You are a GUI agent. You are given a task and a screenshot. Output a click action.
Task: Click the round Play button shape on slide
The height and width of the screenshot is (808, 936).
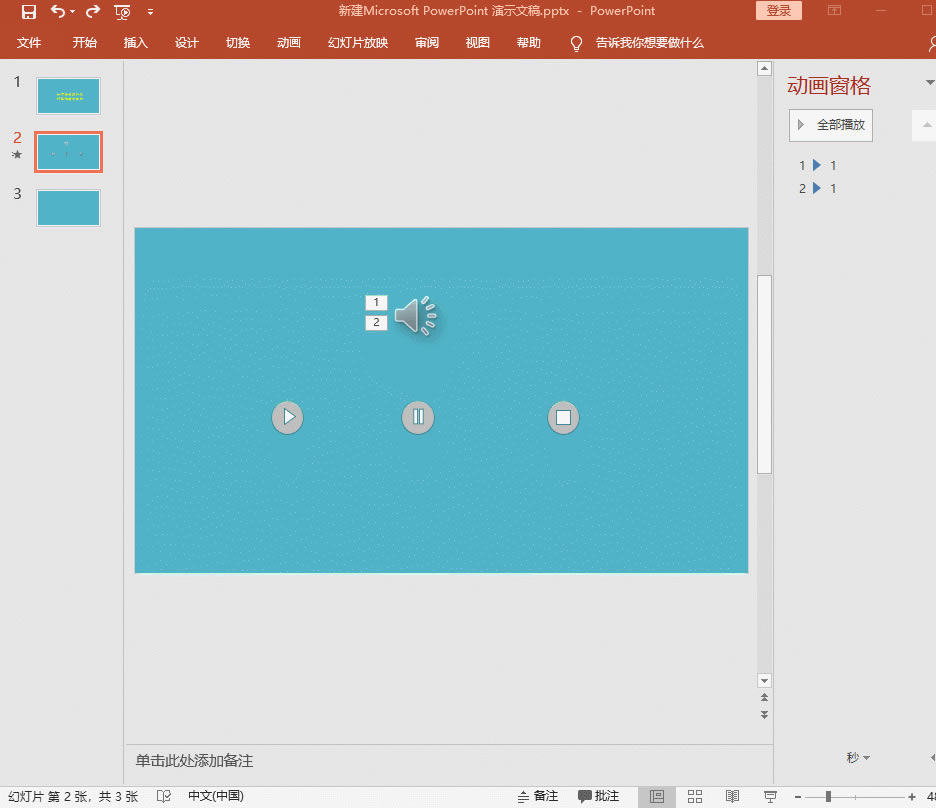tap(287, 417)
